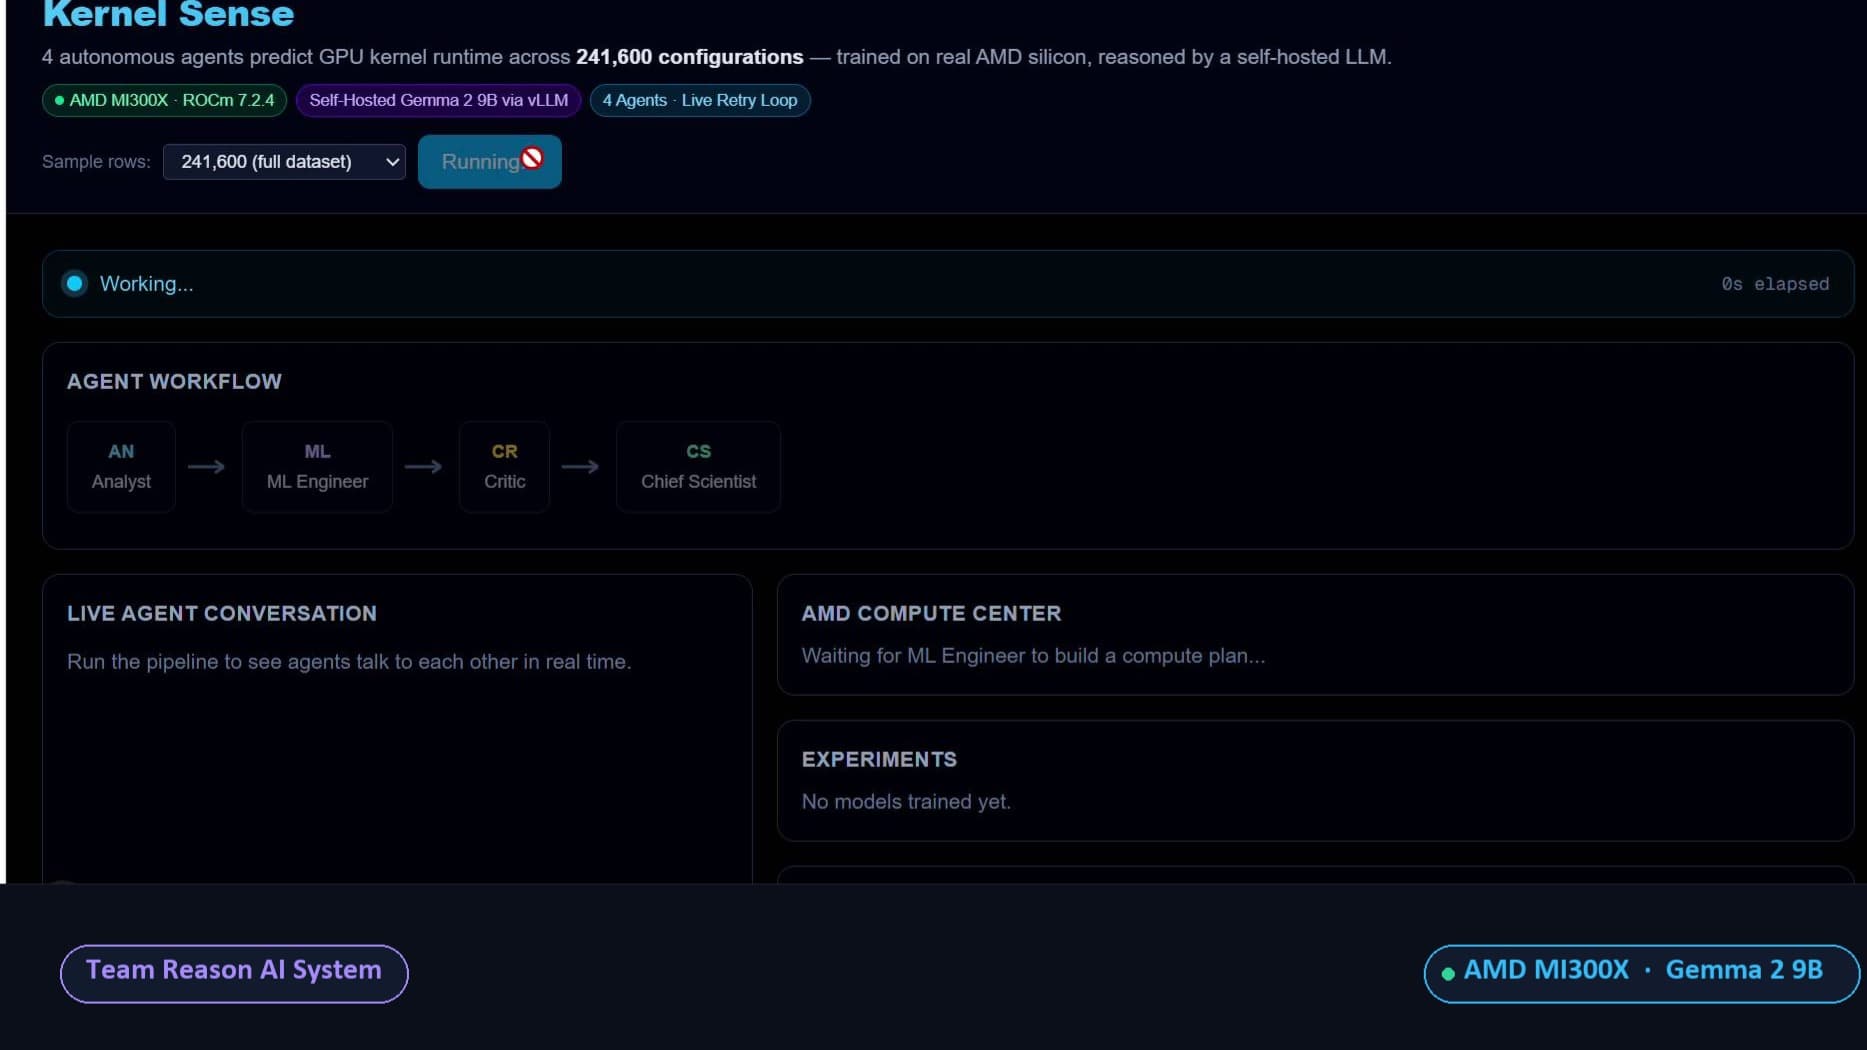The width and height of the screenshot is (1867, 1050).
Task: Click the 4 Agents Live Retry Loop badge
Action: (x=700, y=100)
